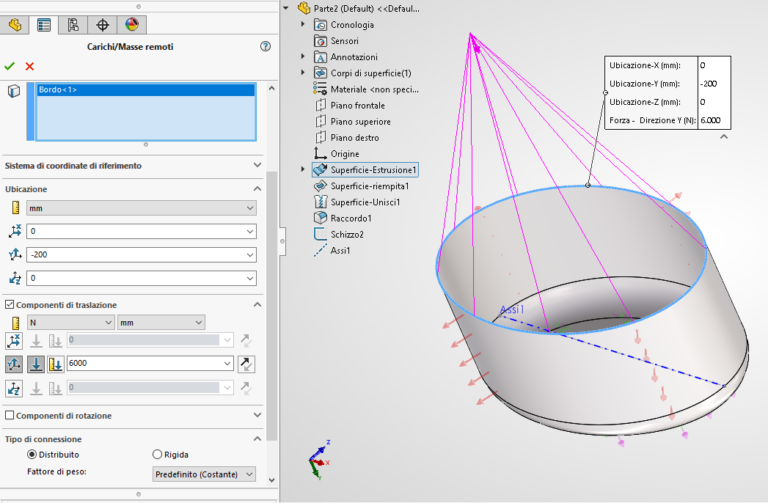Viewport: 768px width, 503px height.
Task: Reverse direction of the 6000 N force
Action: [247, 364]
